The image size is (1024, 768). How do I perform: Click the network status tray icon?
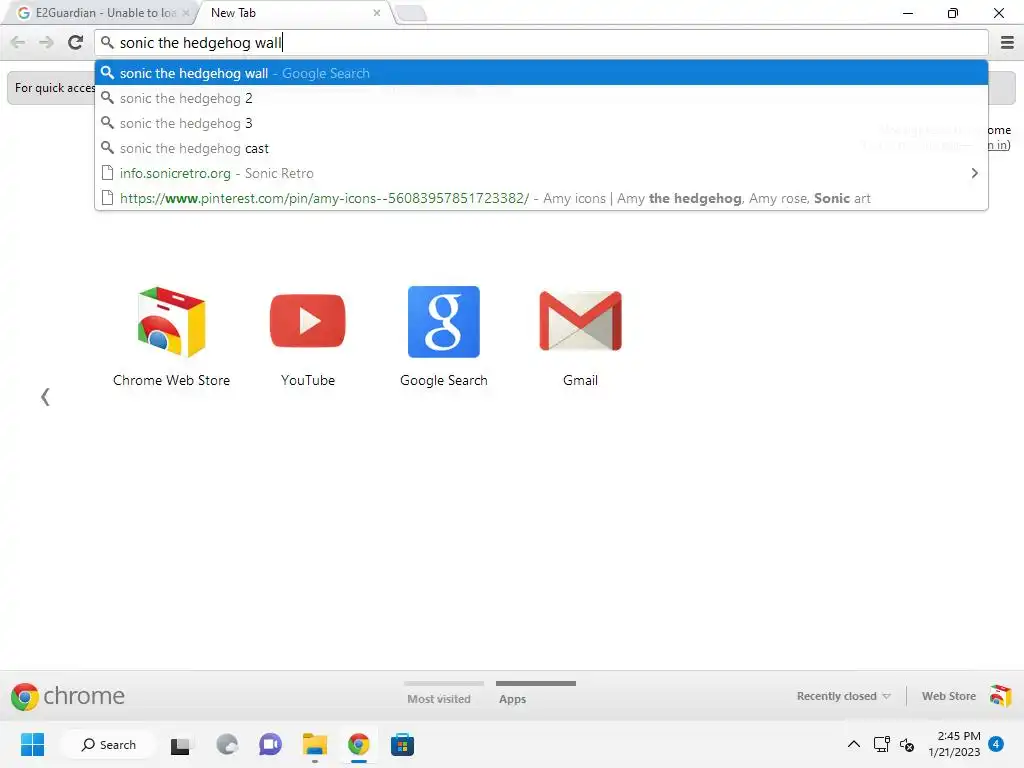point(882,744)
